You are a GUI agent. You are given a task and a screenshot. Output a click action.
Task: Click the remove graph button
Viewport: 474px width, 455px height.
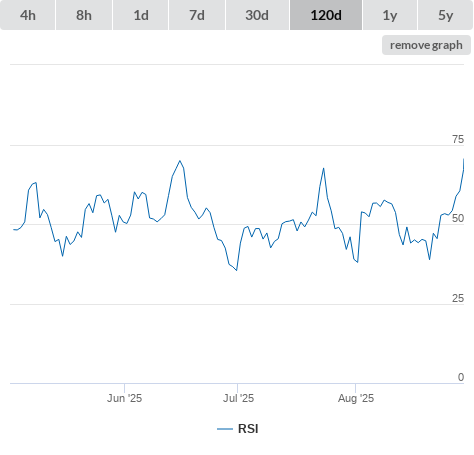pos(426,45)
